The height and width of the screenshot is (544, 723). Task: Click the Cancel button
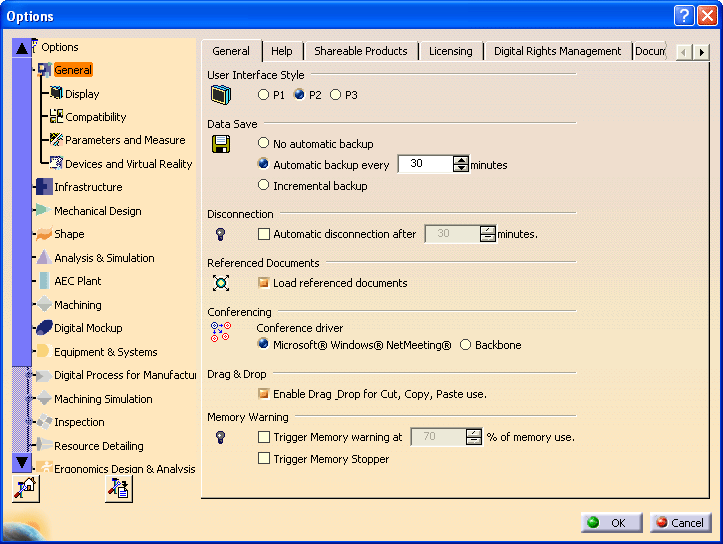click(x=680, y=522)
